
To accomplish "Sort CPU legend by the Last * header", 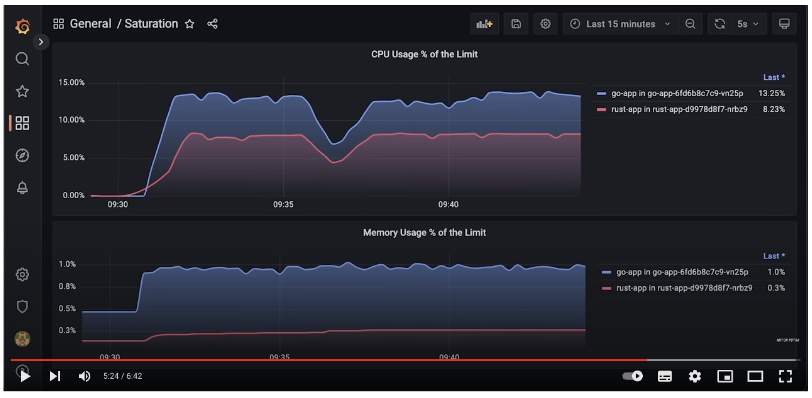I will point(774,77).
